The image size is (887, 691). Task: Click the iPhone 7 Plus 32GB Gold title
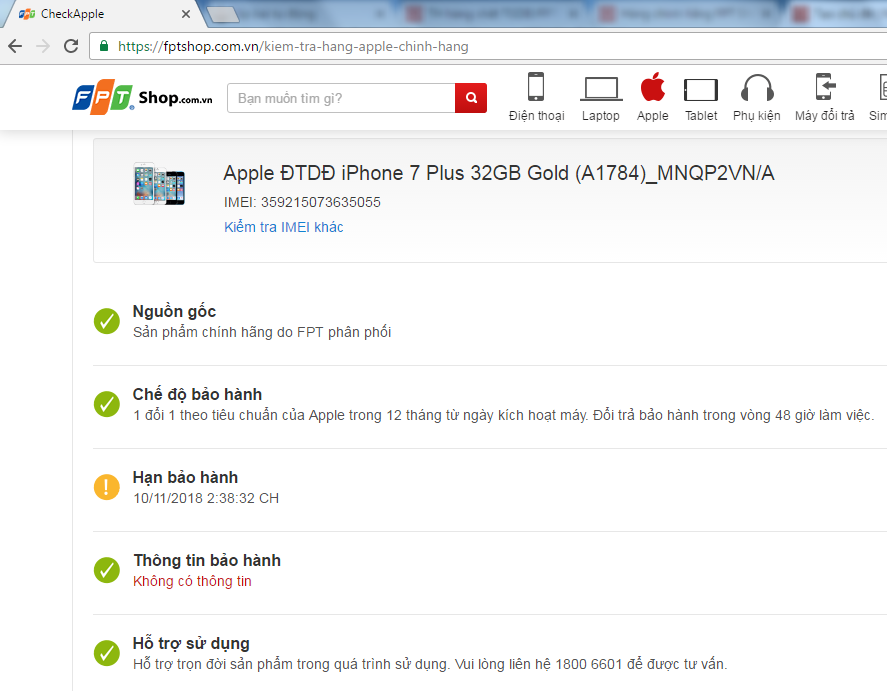click(498, 173)
